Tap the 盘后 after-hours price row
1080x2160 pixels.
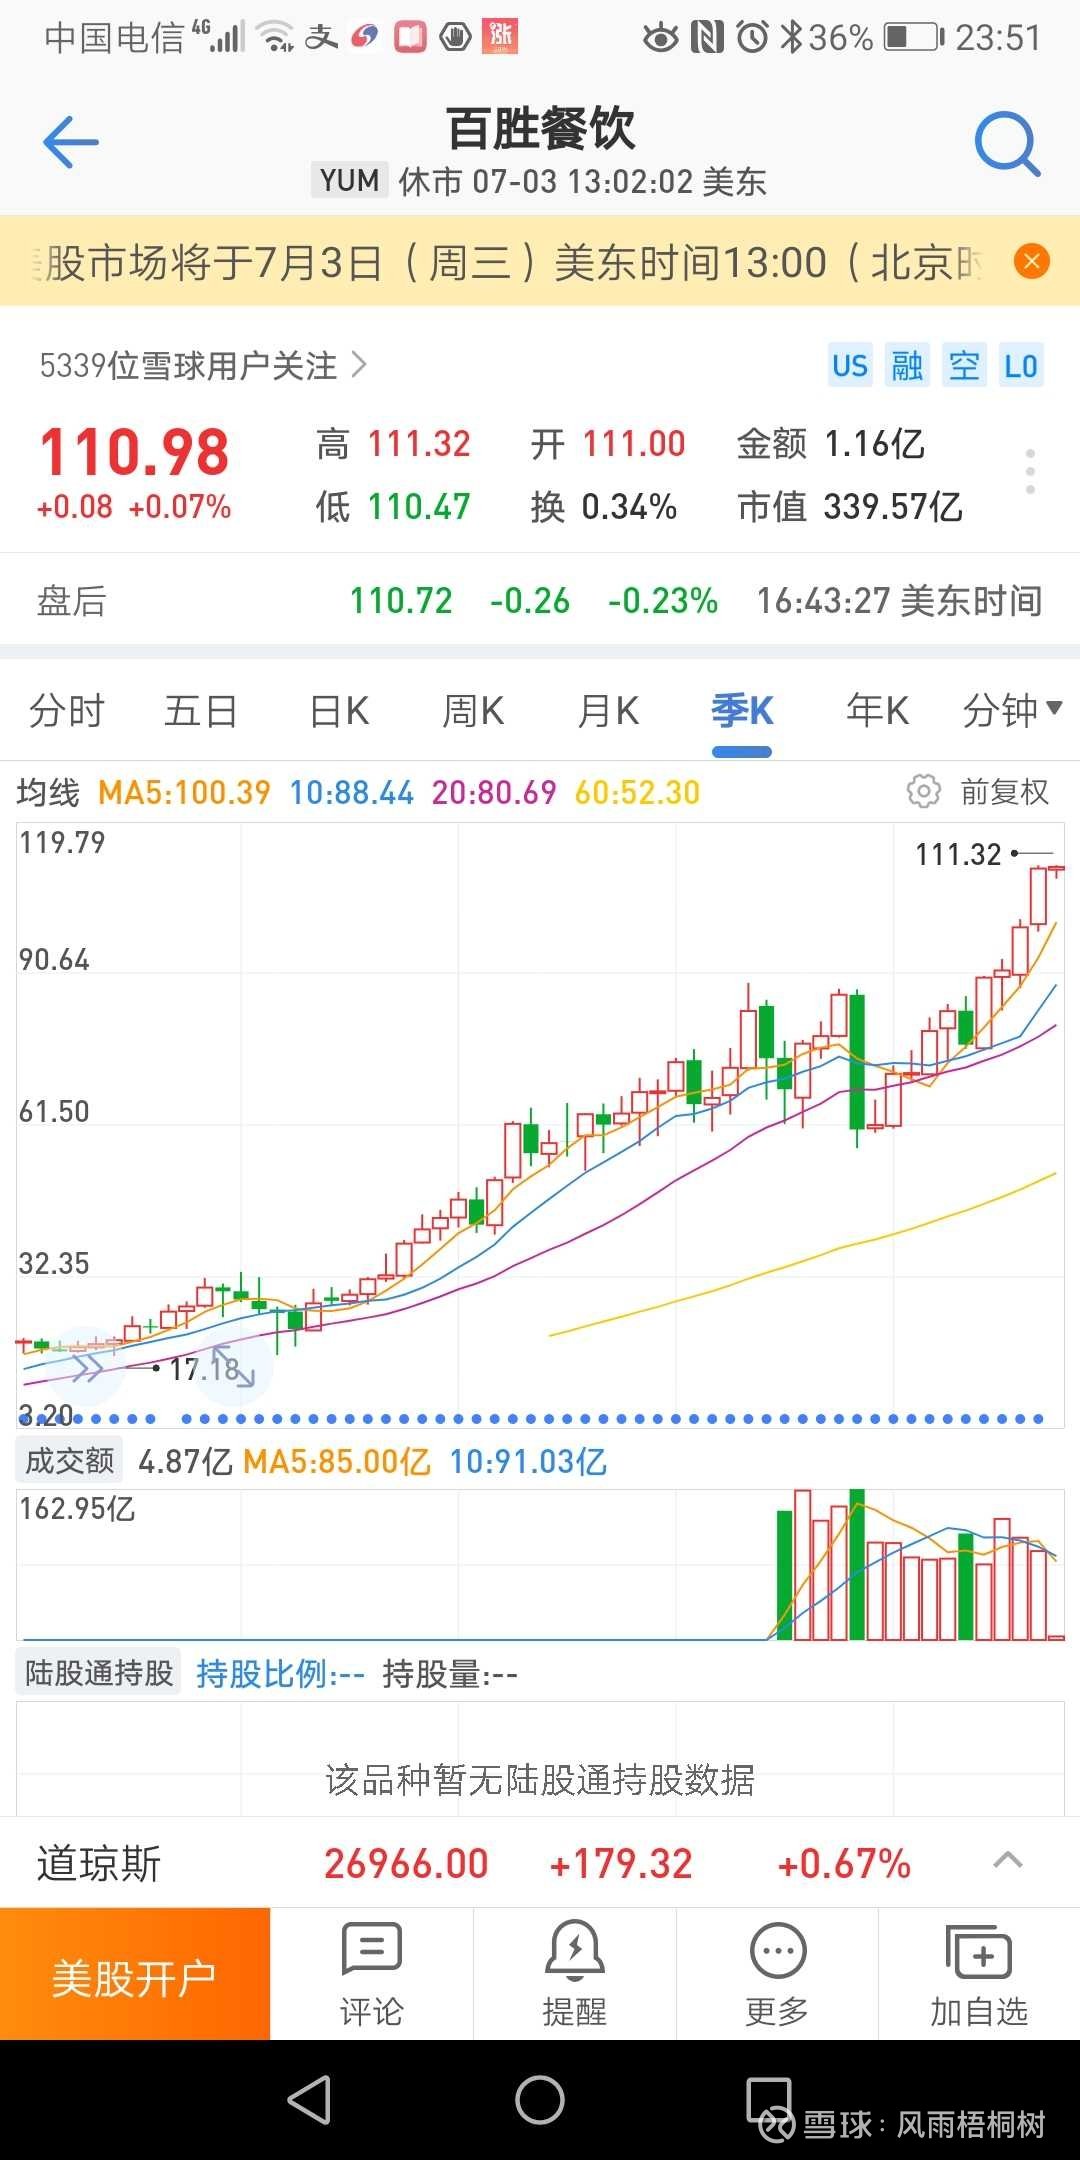pos(540,600)
